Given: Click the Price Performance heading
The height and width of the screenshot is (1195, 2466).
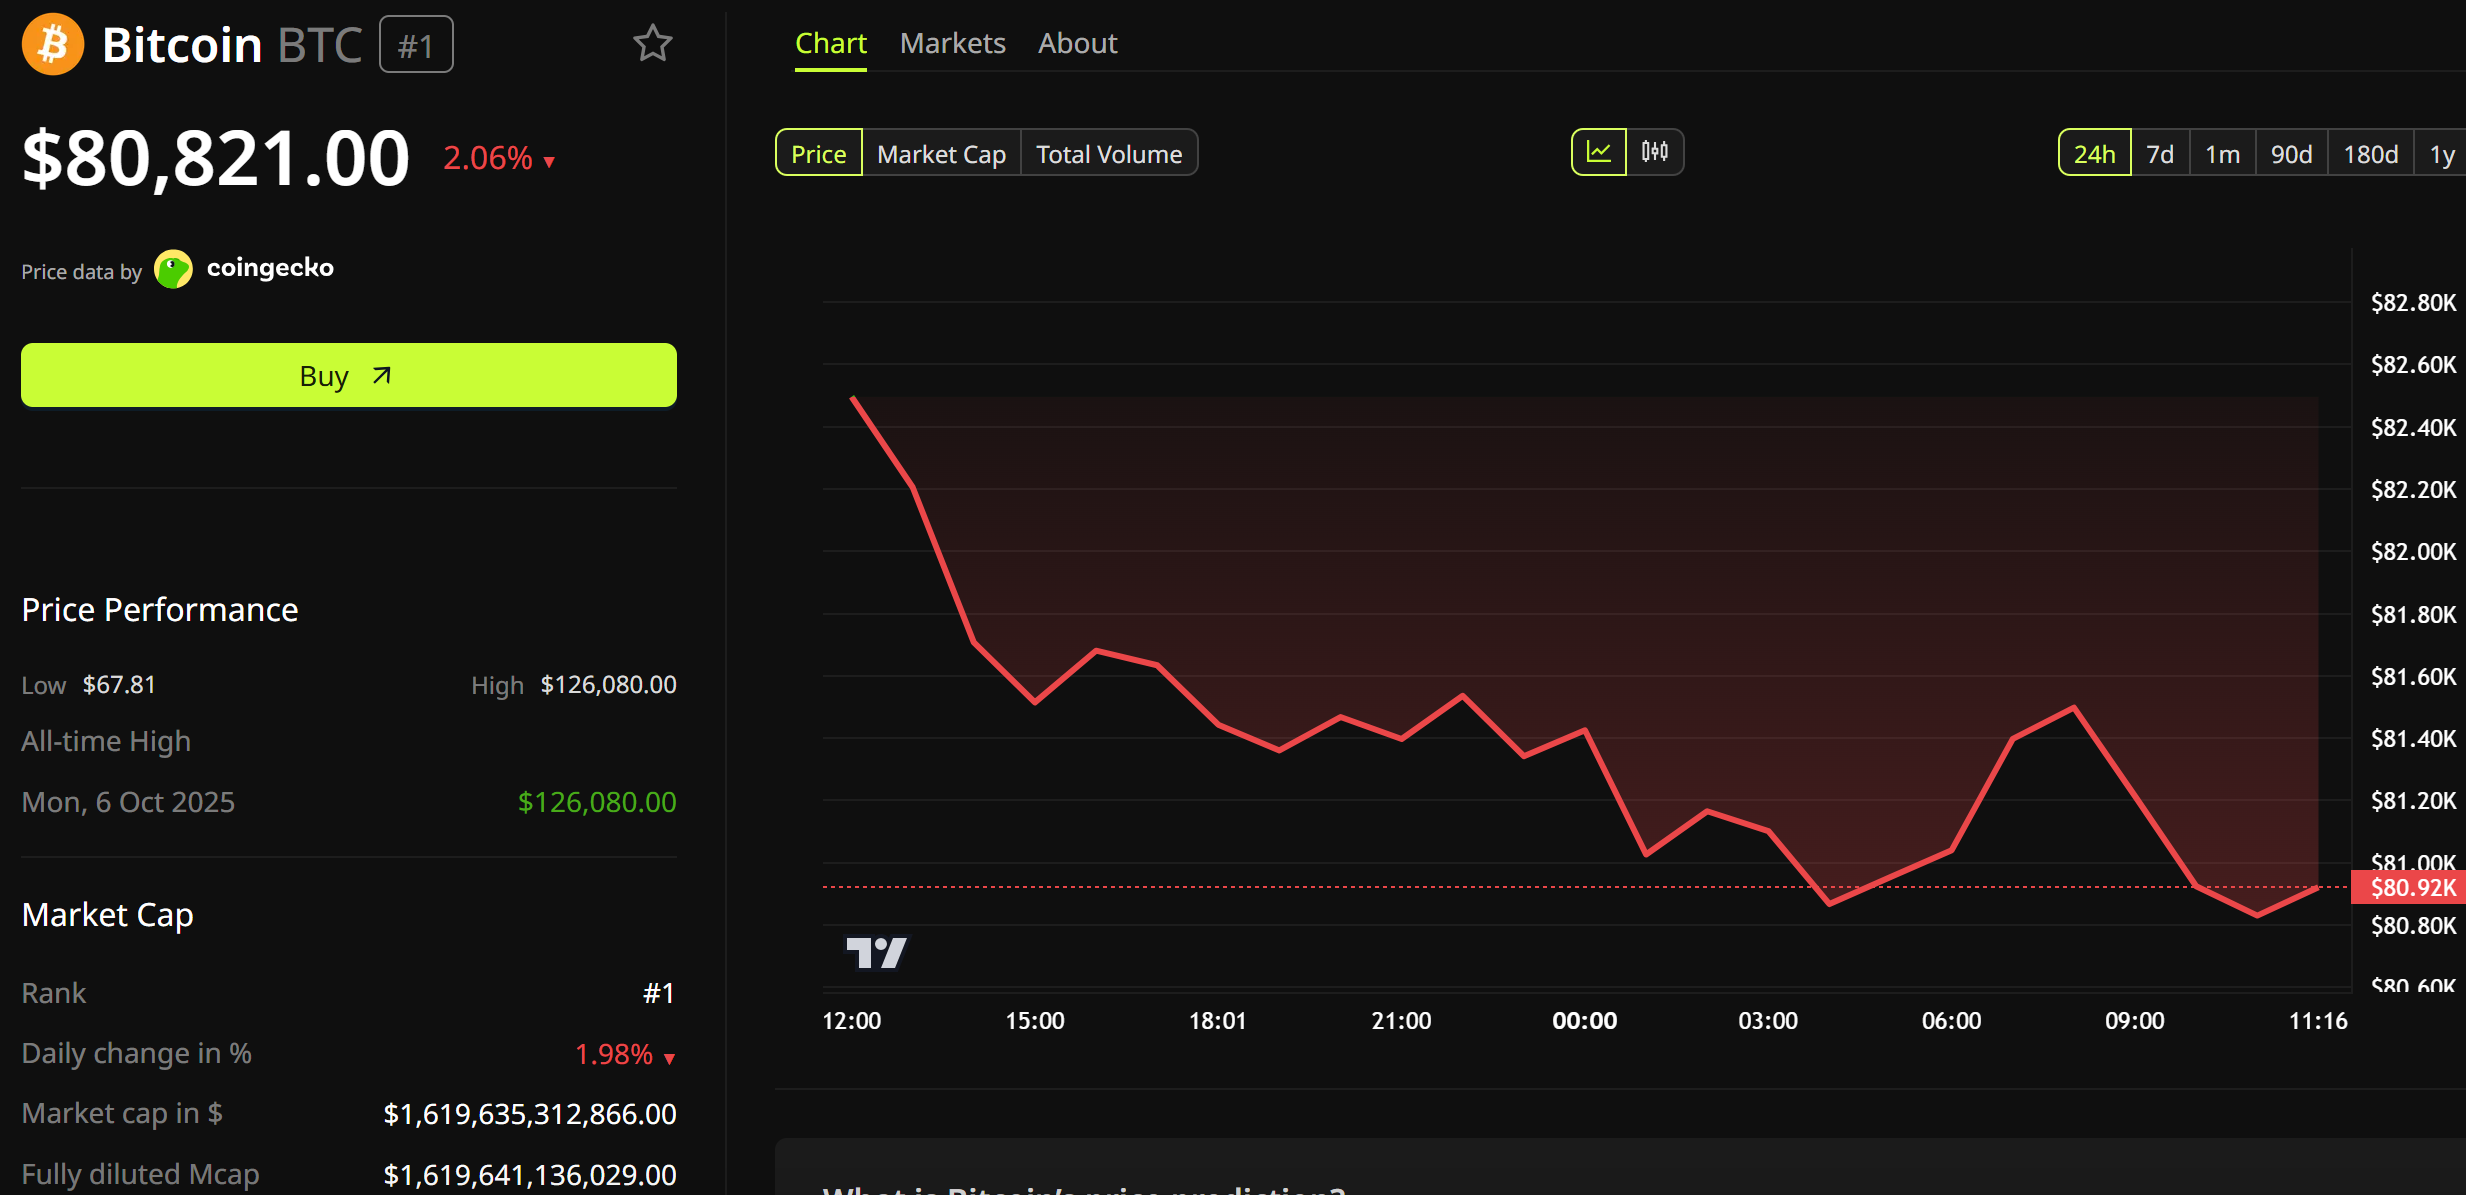Looking at the screenshot, I should 160,610.
